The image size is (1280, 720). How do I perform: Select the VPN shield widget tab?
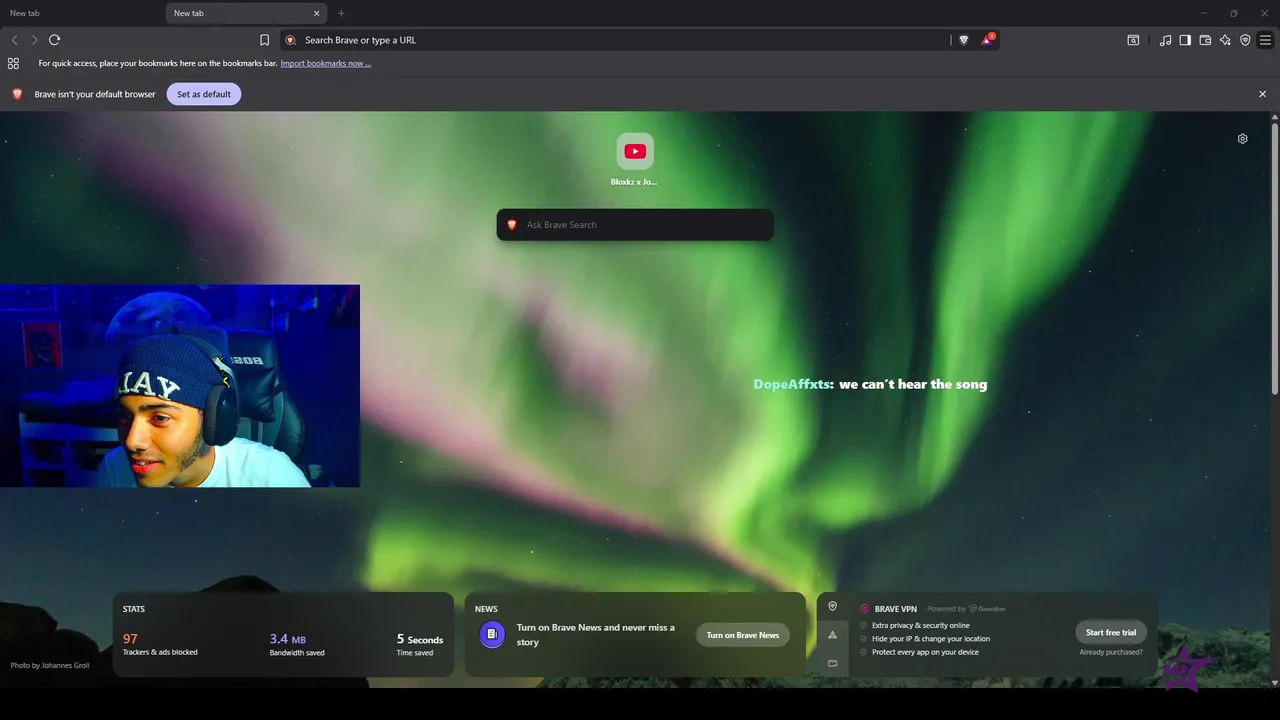click(x=832, y=606)
